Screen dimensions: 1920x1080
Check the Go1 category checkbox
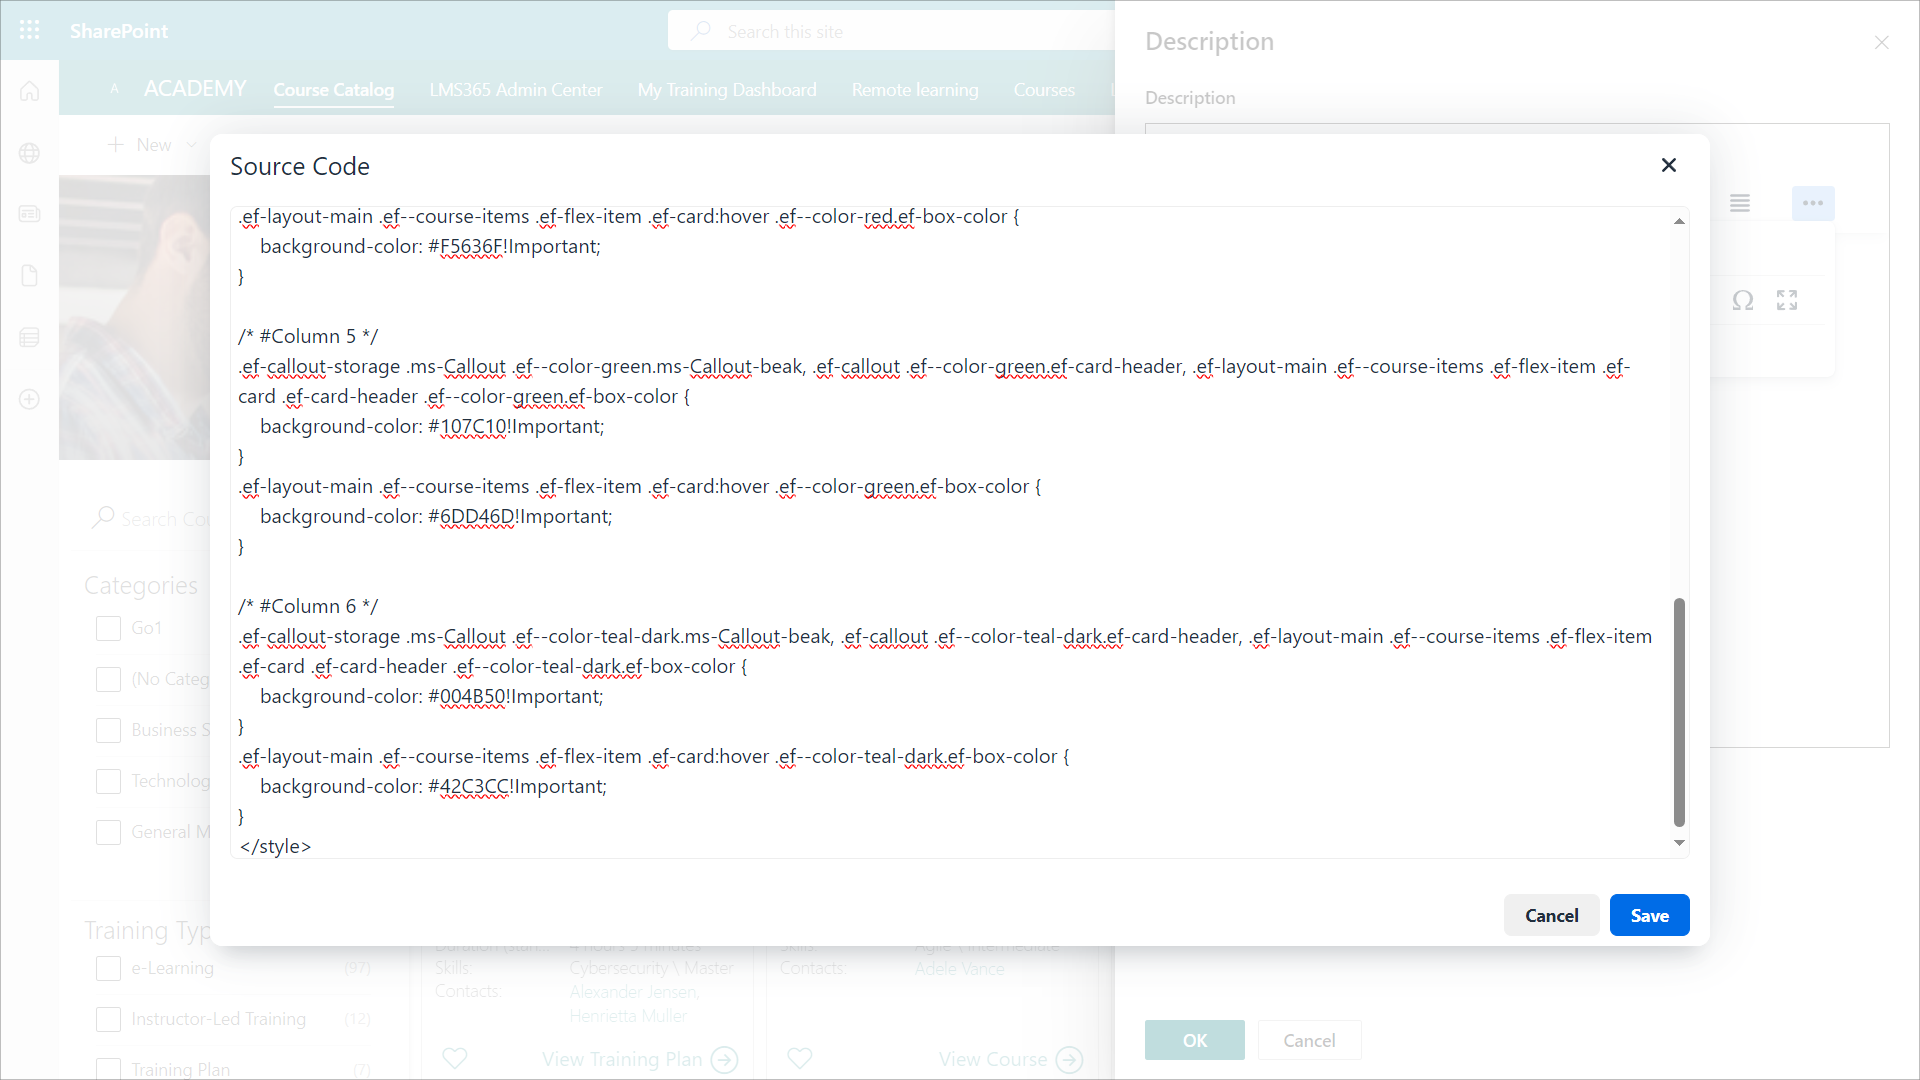pos(108,628)
